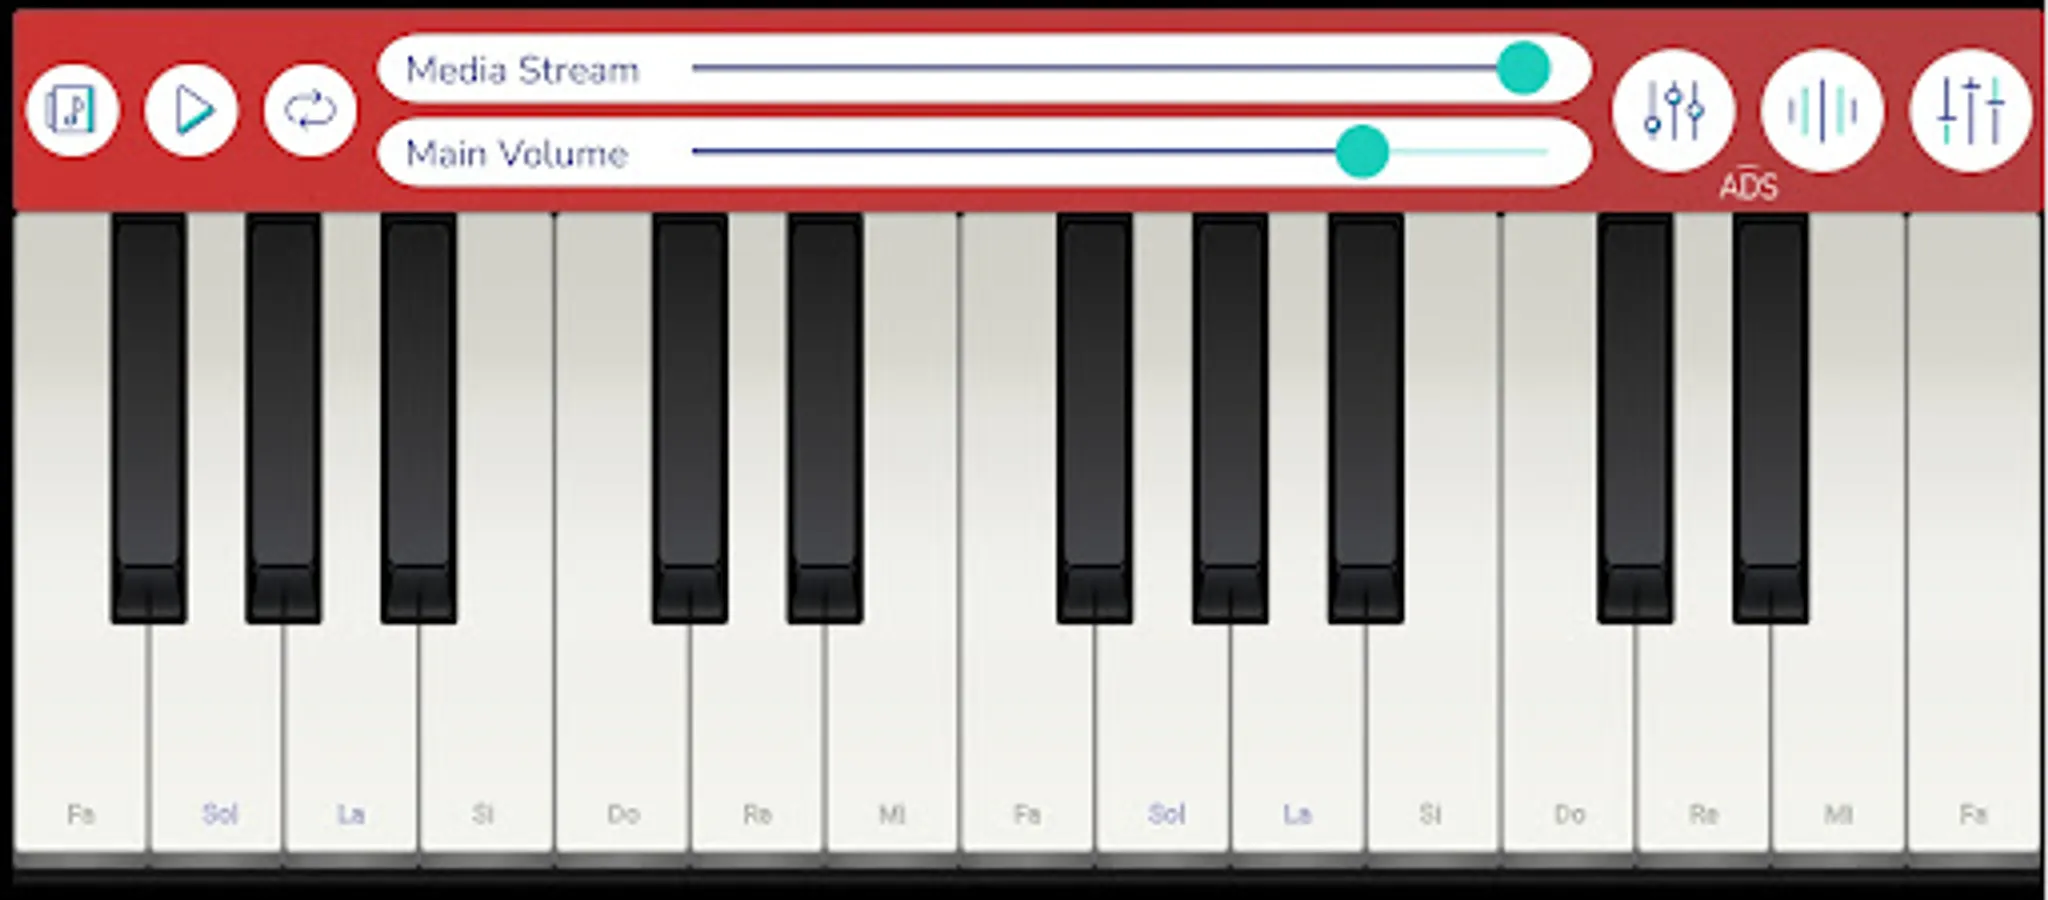Image resolution: width=2048 pixels, height=900 pixels.
Task: Open the sound waveform icon
Action: tap(1822, 110)
